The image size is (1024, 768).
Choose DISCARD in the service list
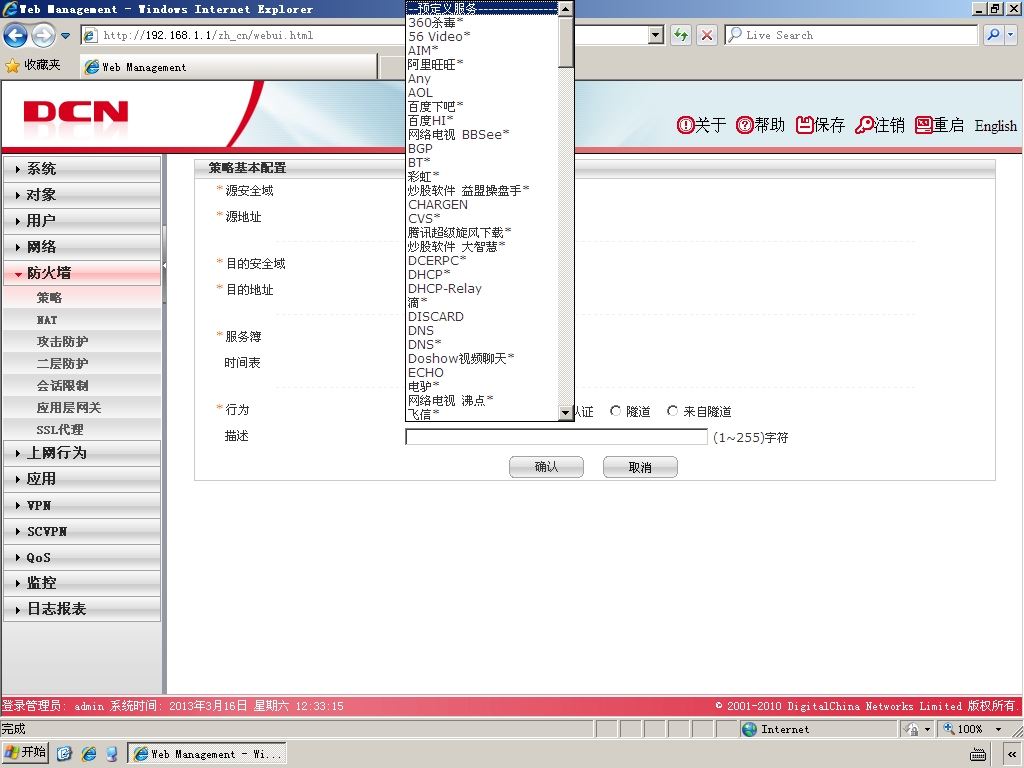click(x=482, y=317)
